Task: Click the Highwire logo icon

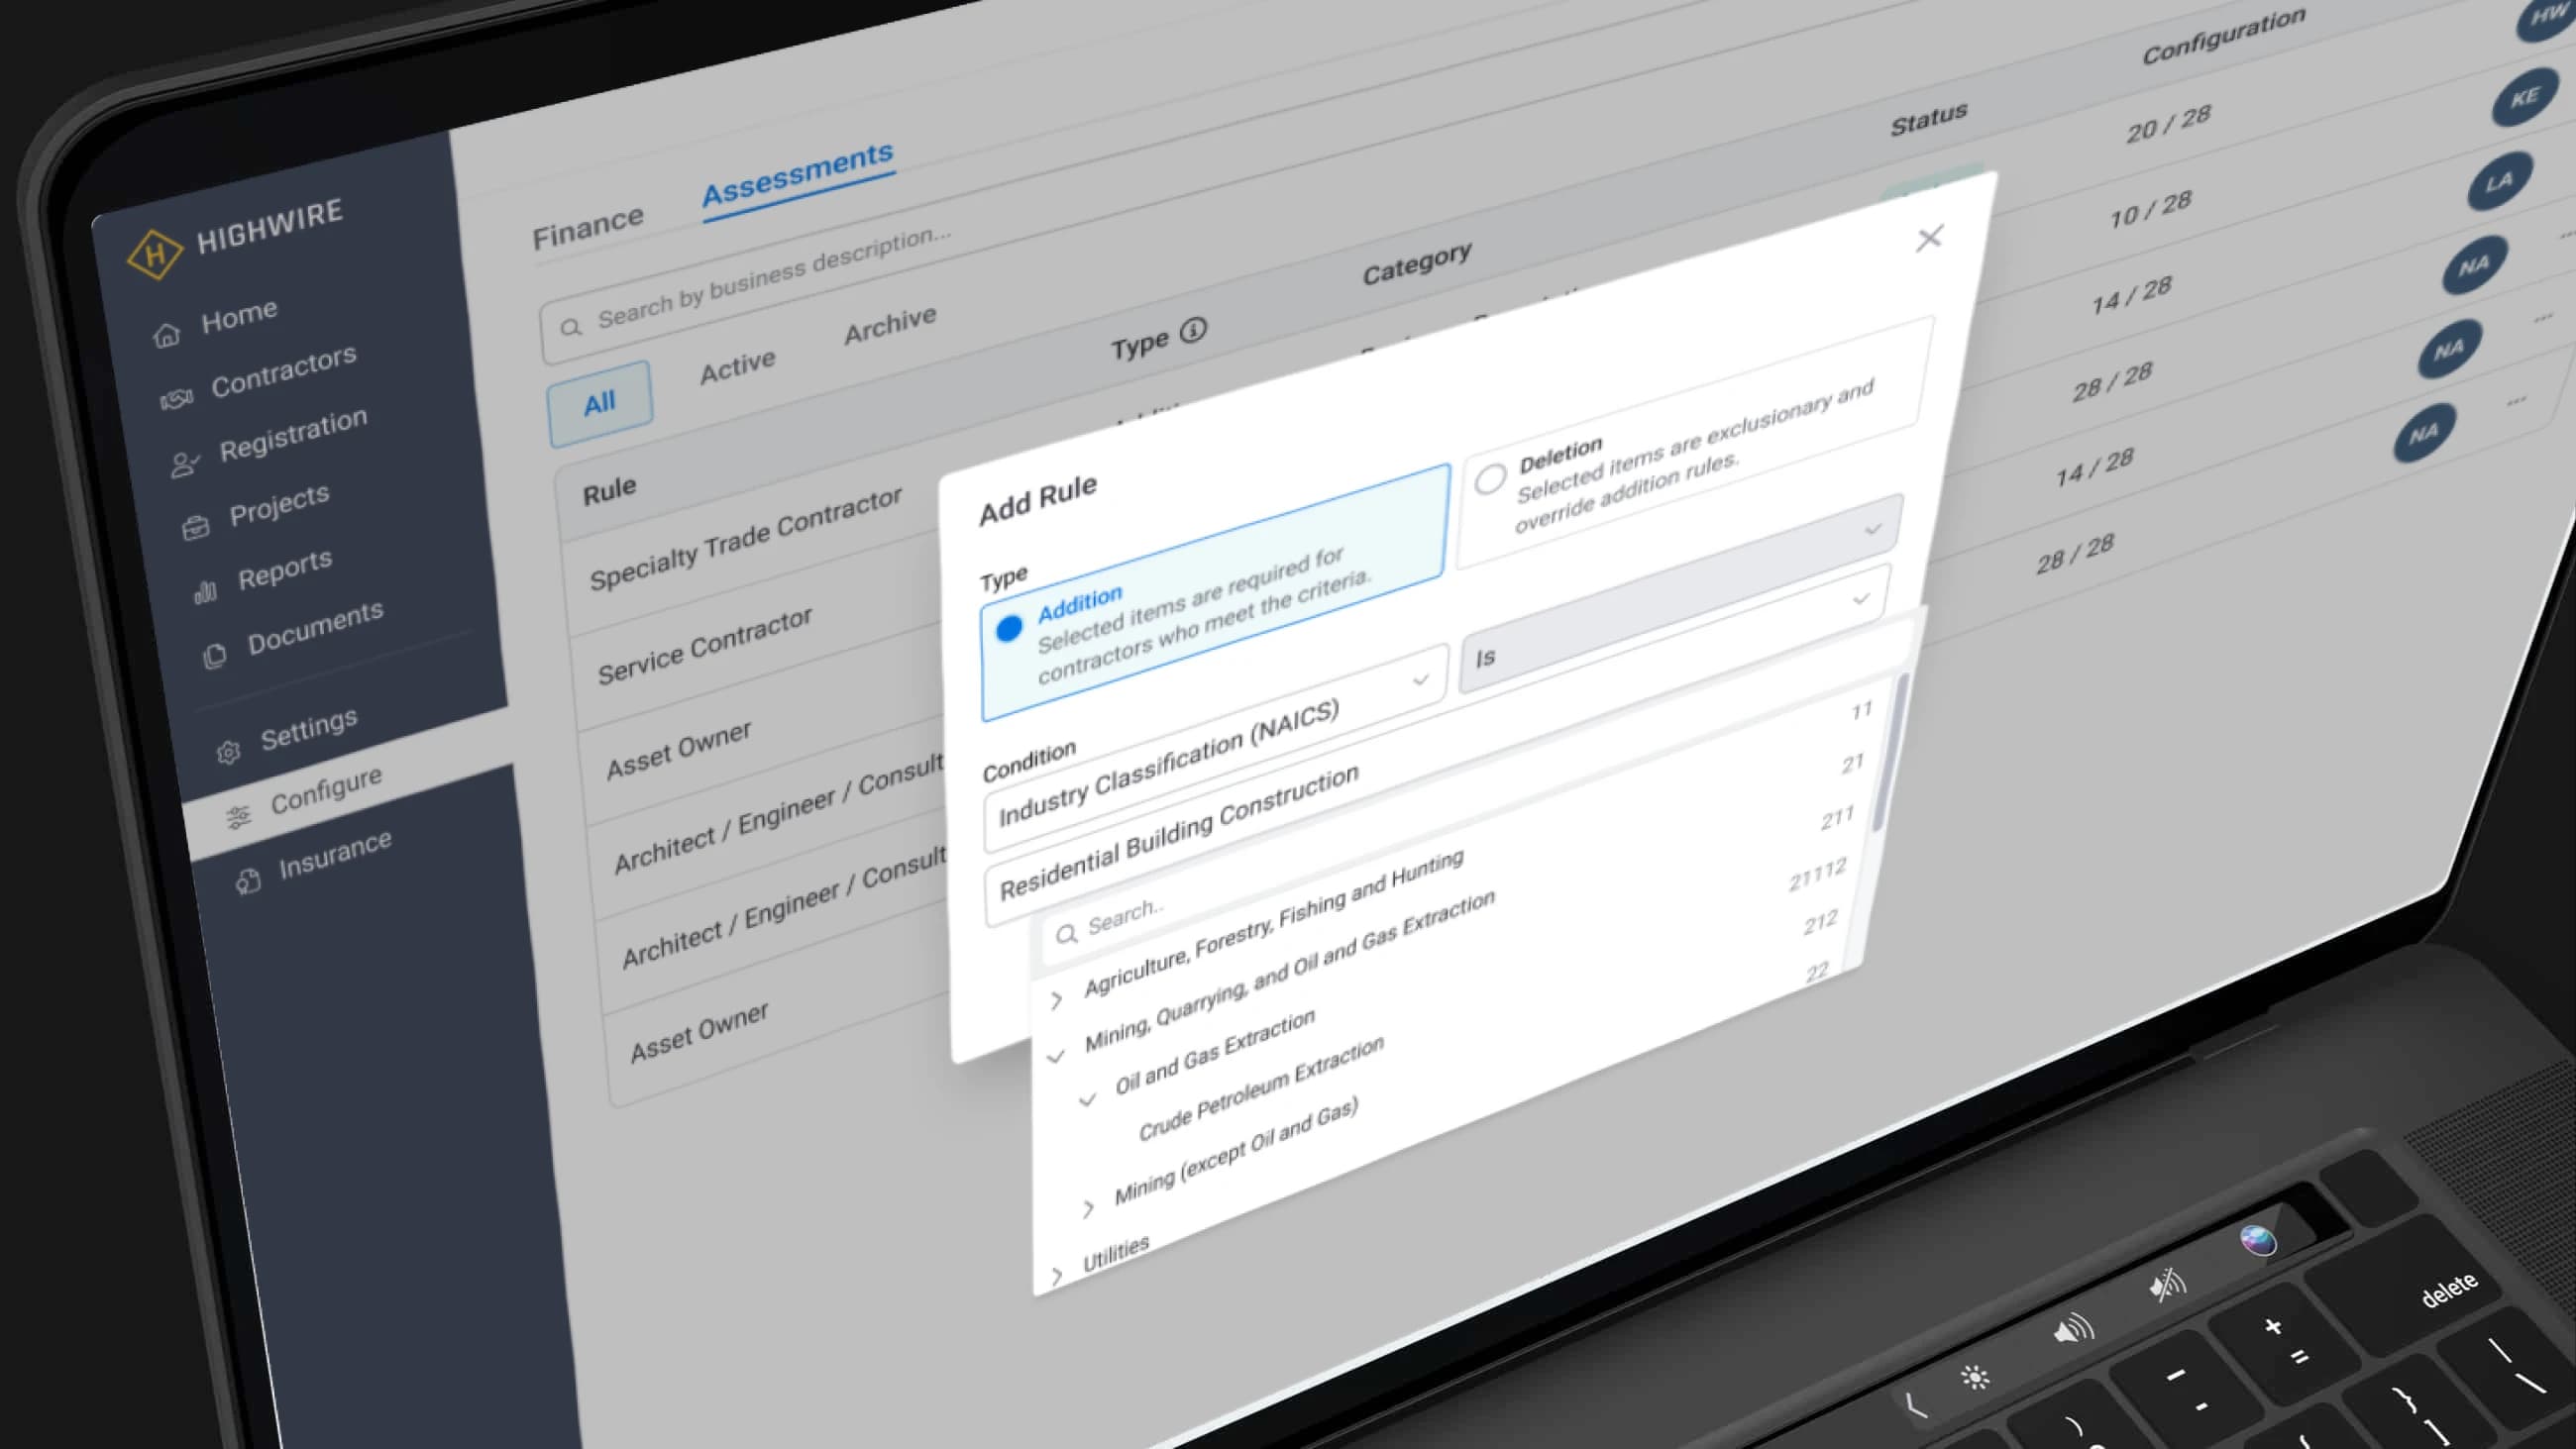Action: coord(155,254)
